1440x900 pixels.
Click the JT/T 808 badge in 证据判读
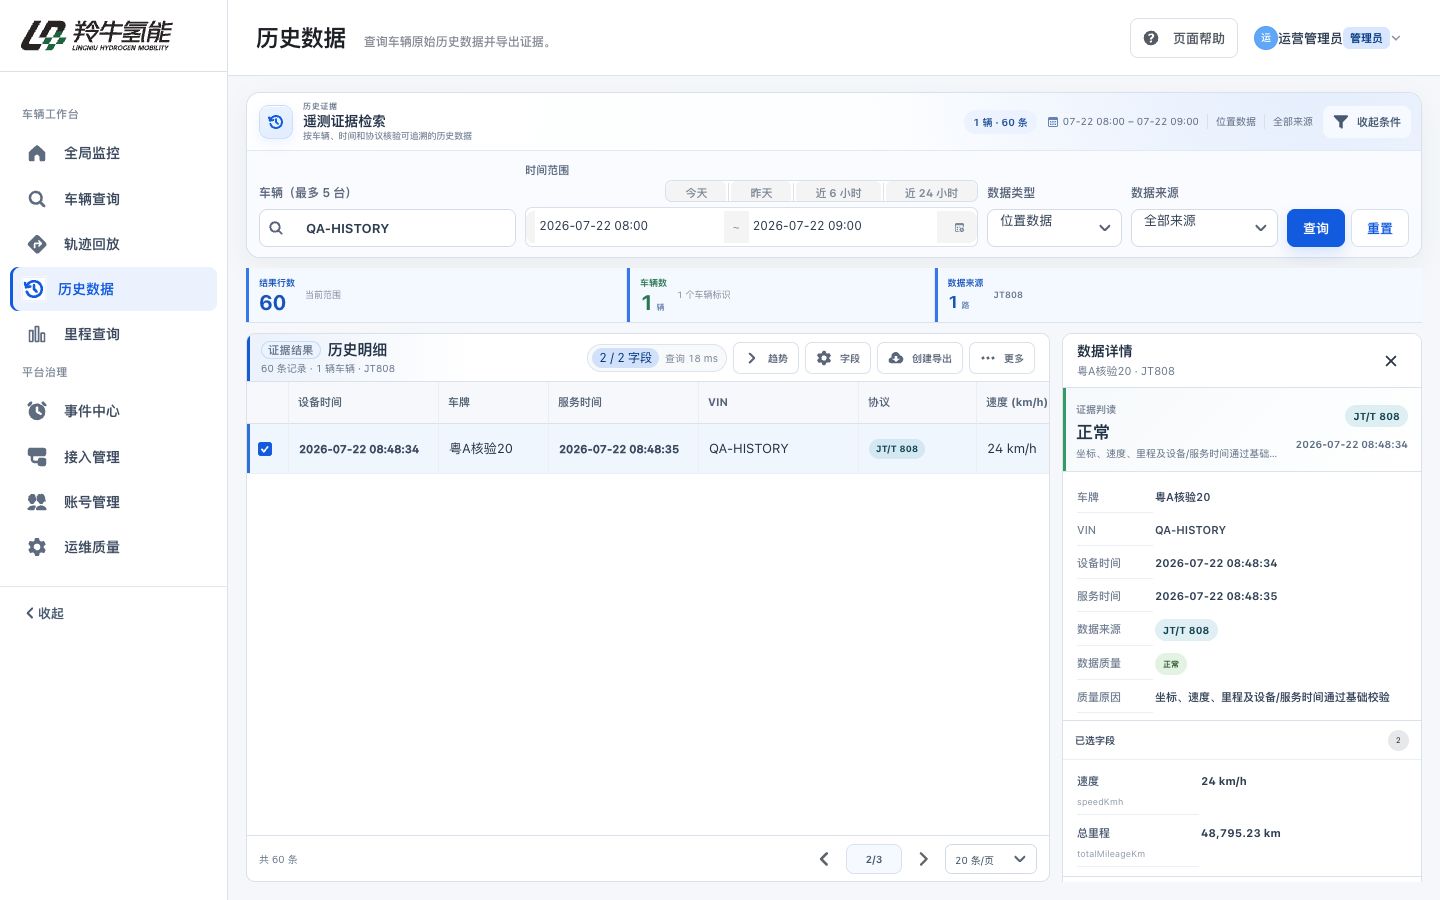[1376, 416]
